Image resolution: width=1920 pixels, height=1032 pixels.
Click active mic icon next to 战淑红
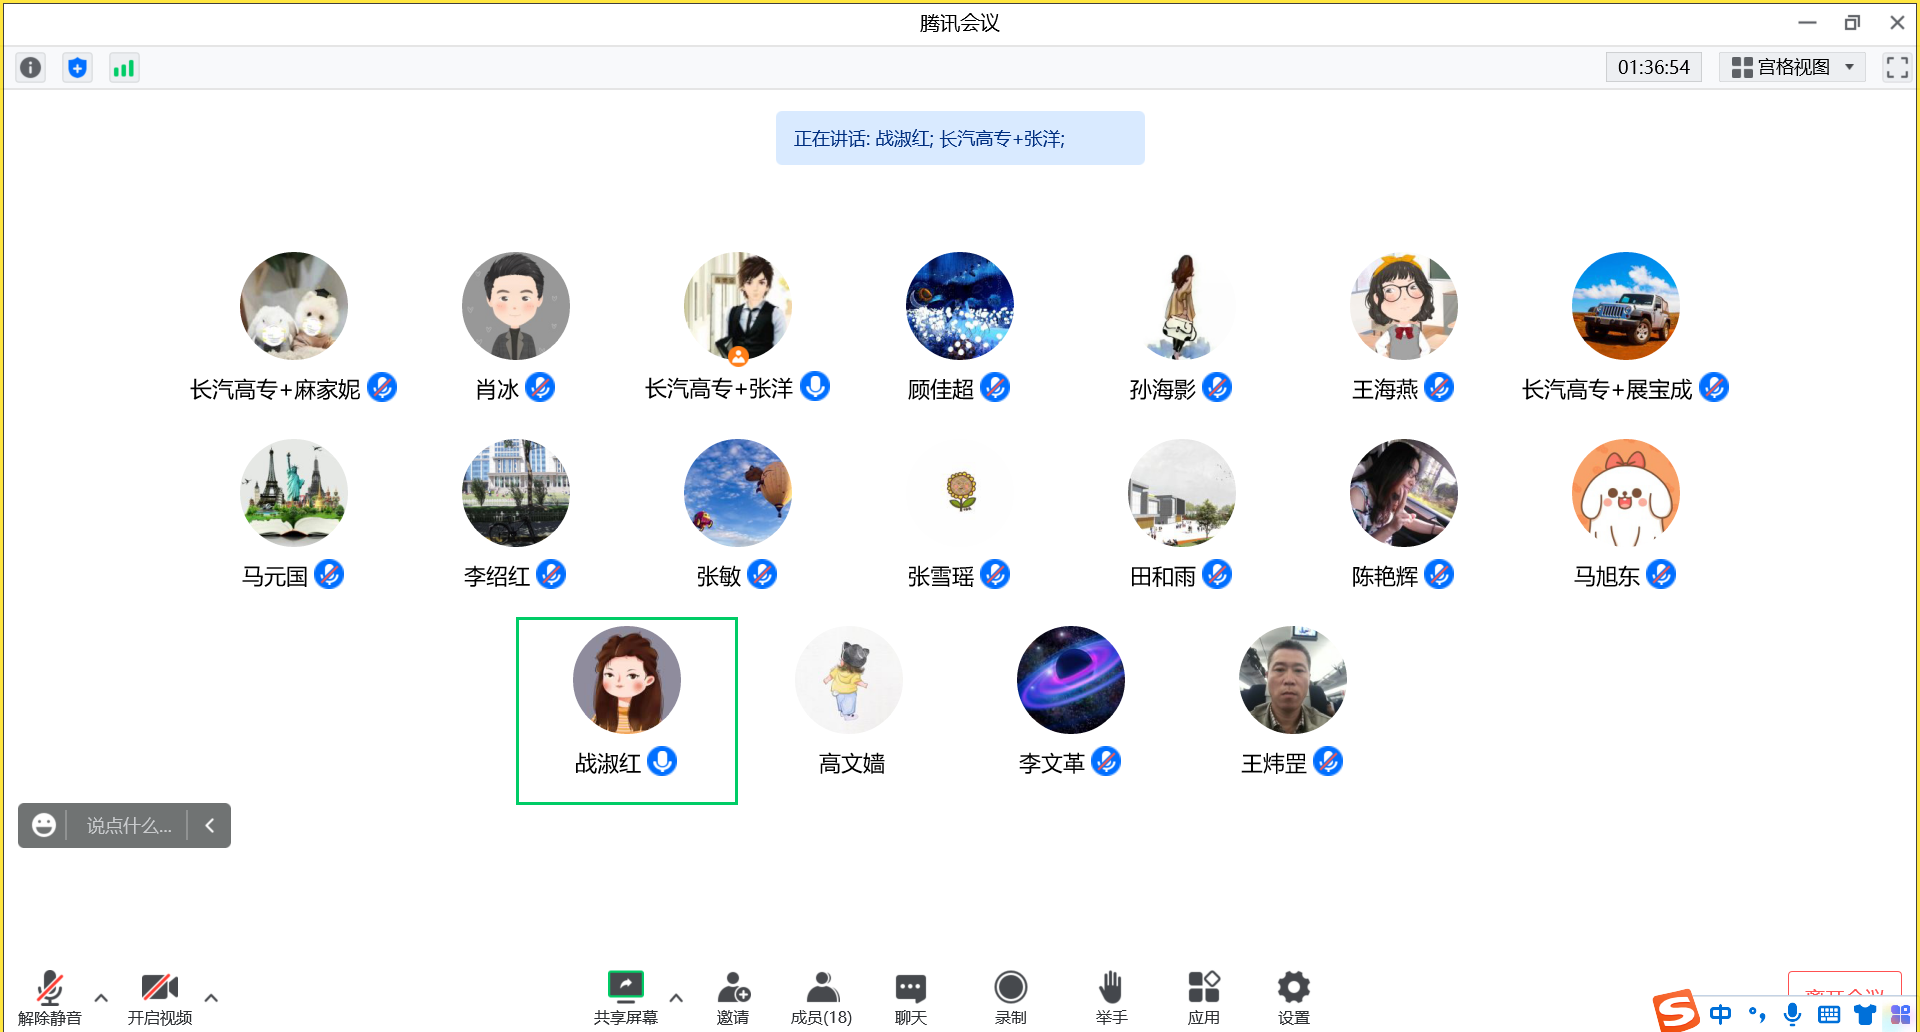[662, 761]
